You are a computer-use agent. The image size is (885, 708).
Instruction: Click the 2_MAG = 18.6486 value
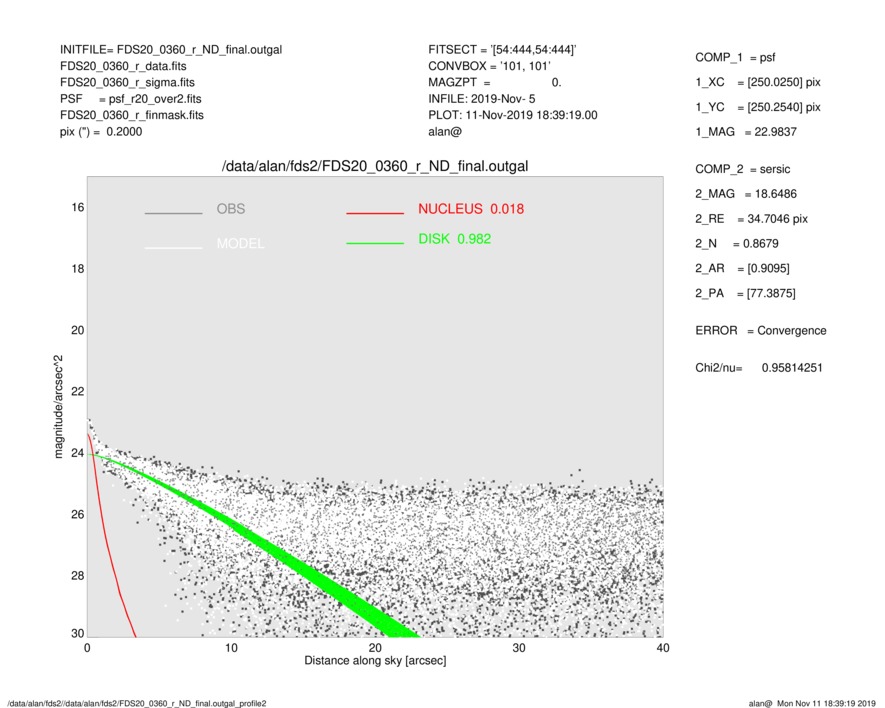click(x=746, y=194)
